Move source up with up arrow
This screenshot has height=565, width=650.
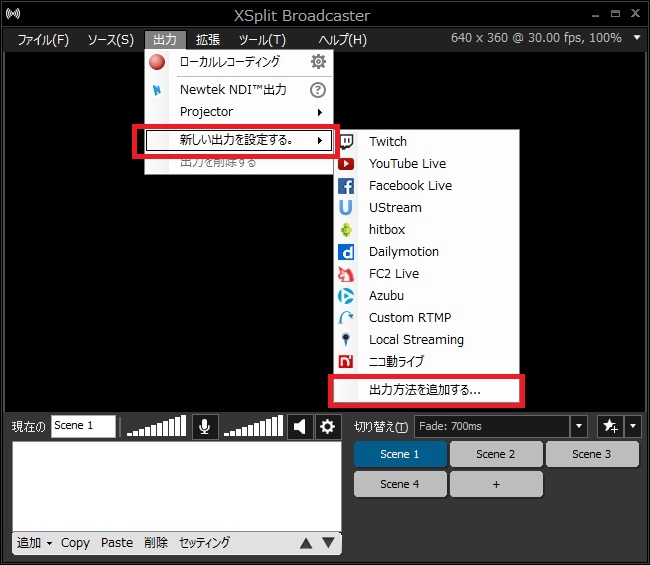click(x=306, y=543)
